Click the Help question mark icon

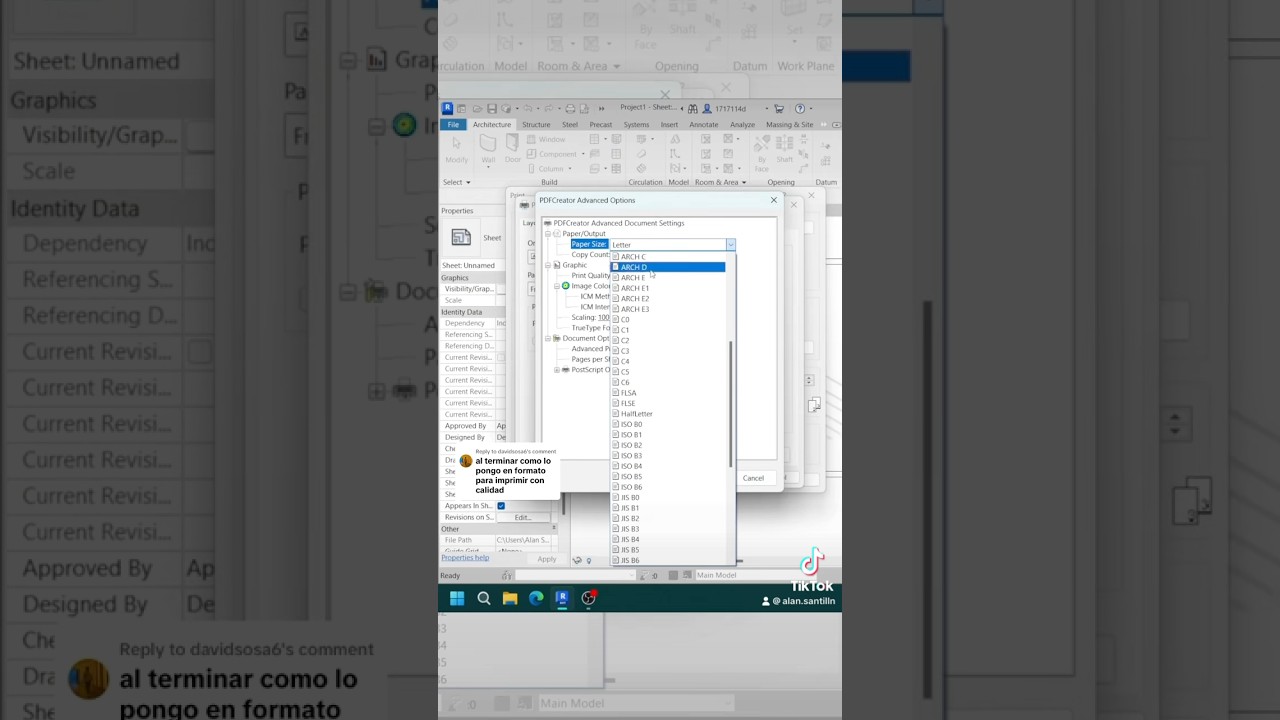(800, 108)
